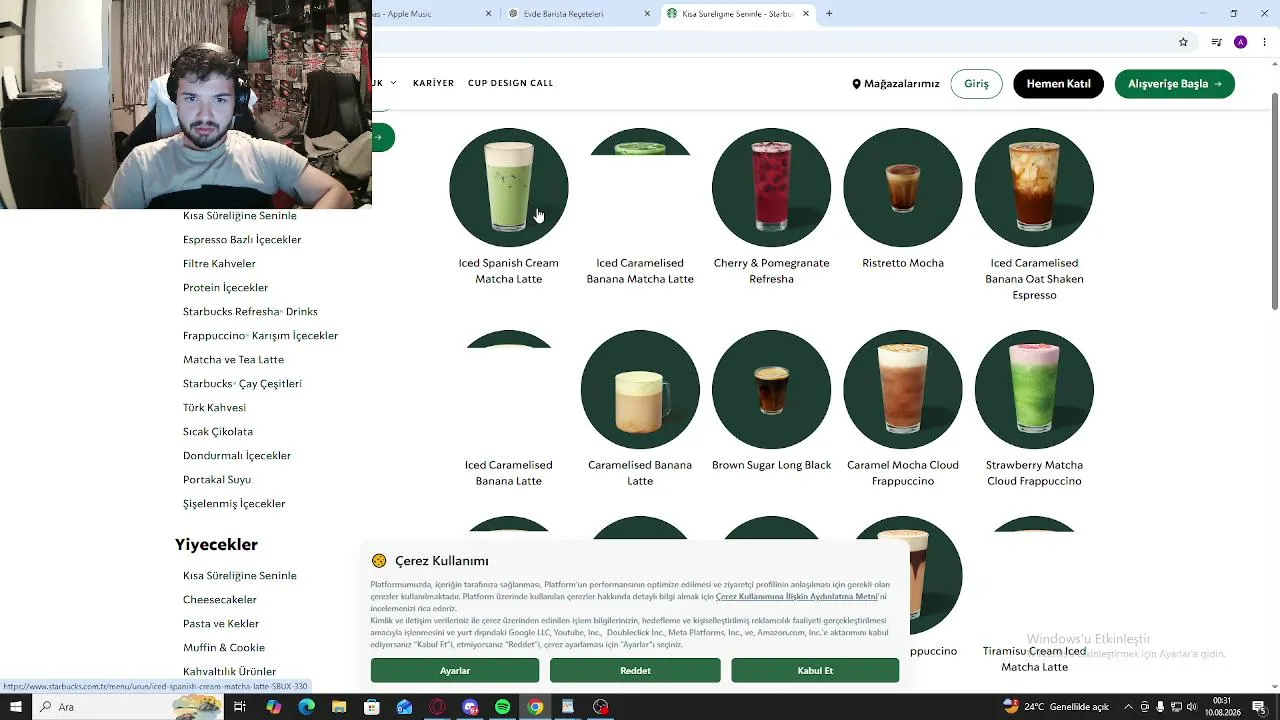Select Protein İçecekler in sidebar
This screenshot has height=720, width=1280.
pyautogui.click(x=225, y=287)
